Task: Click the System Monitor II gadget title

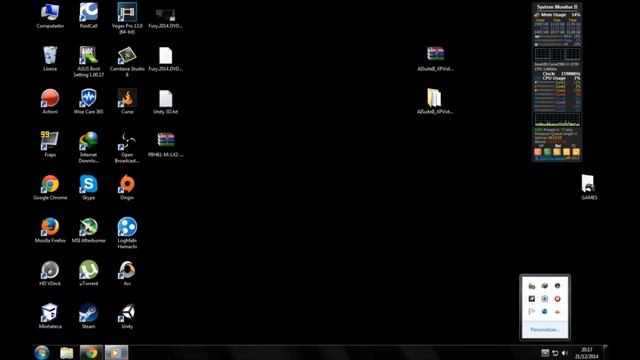Action: tap(557, 7)
